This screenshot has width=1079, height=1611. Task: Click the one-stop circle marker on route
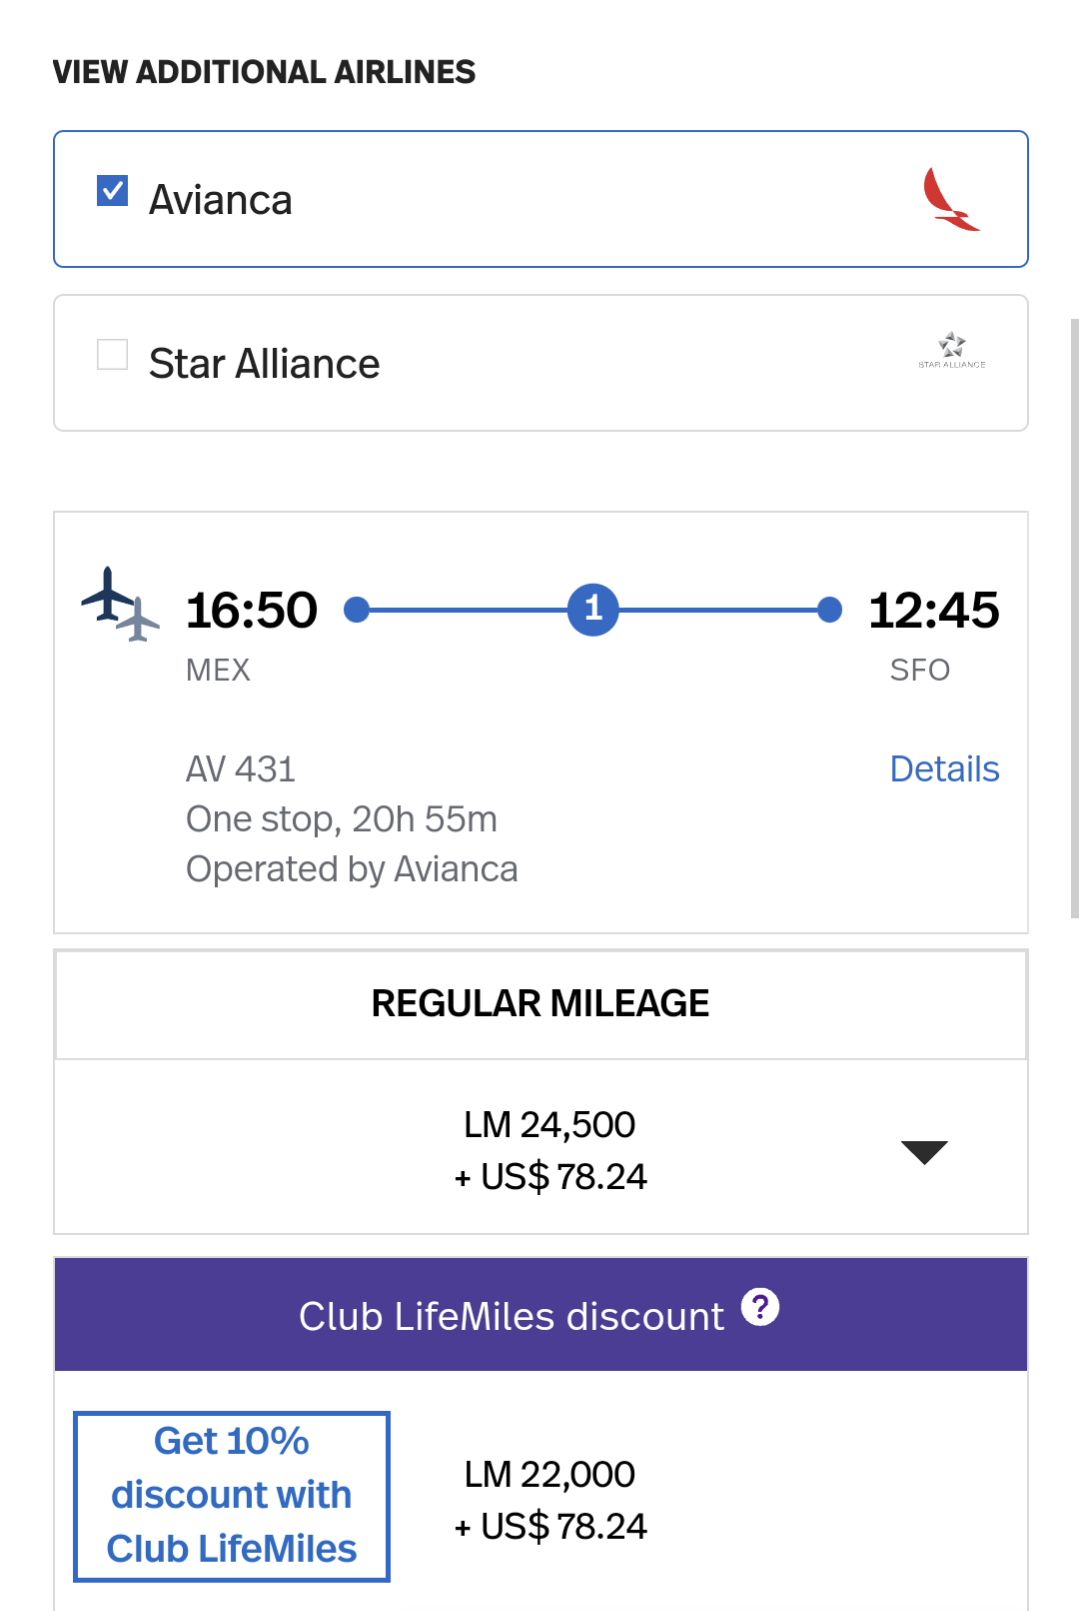[x=593, y=609]
